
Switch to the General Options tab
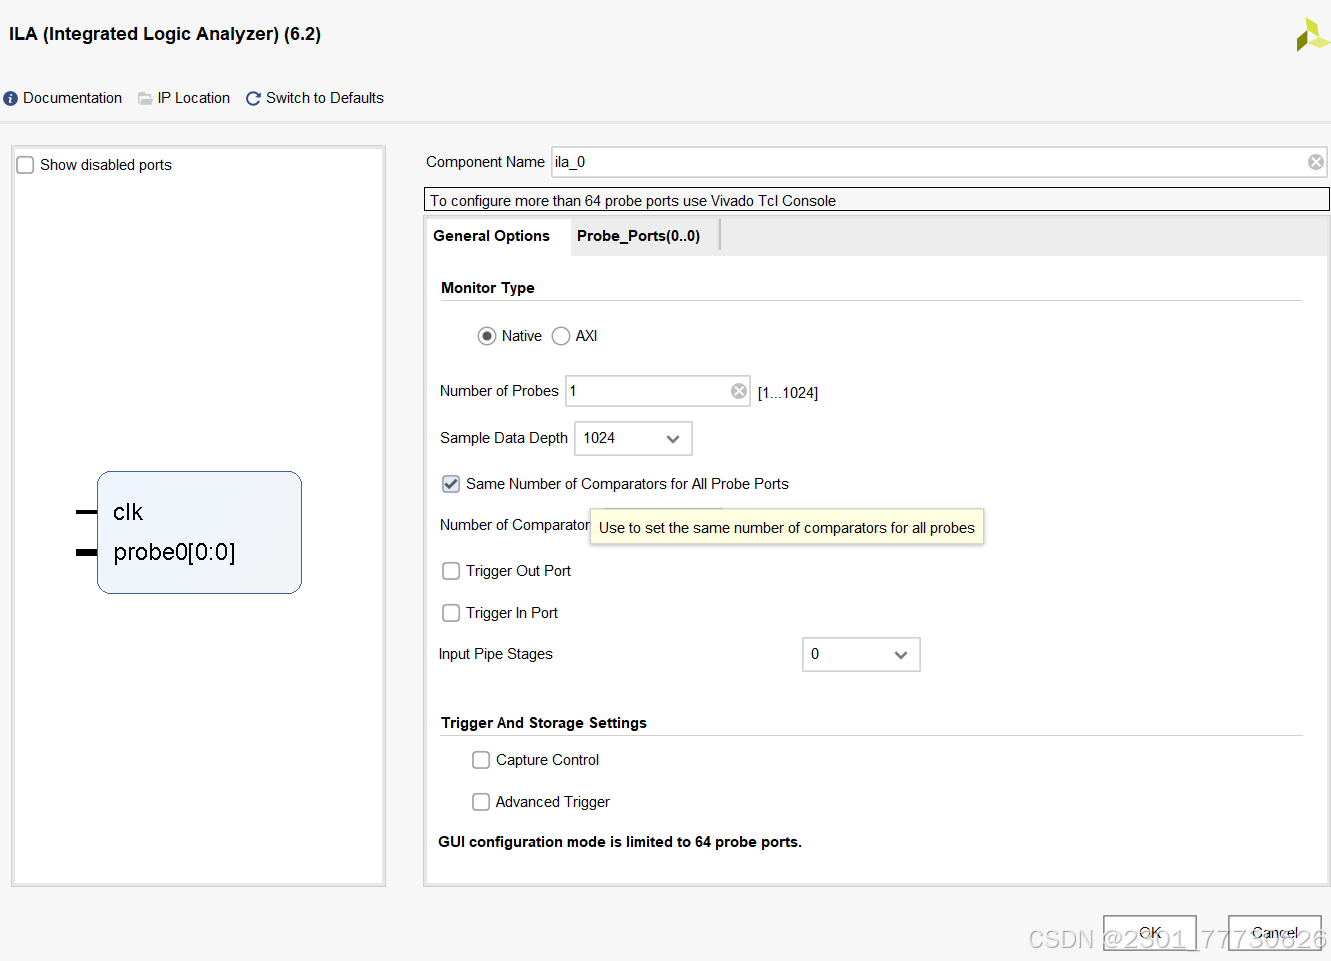pos(492,236)
